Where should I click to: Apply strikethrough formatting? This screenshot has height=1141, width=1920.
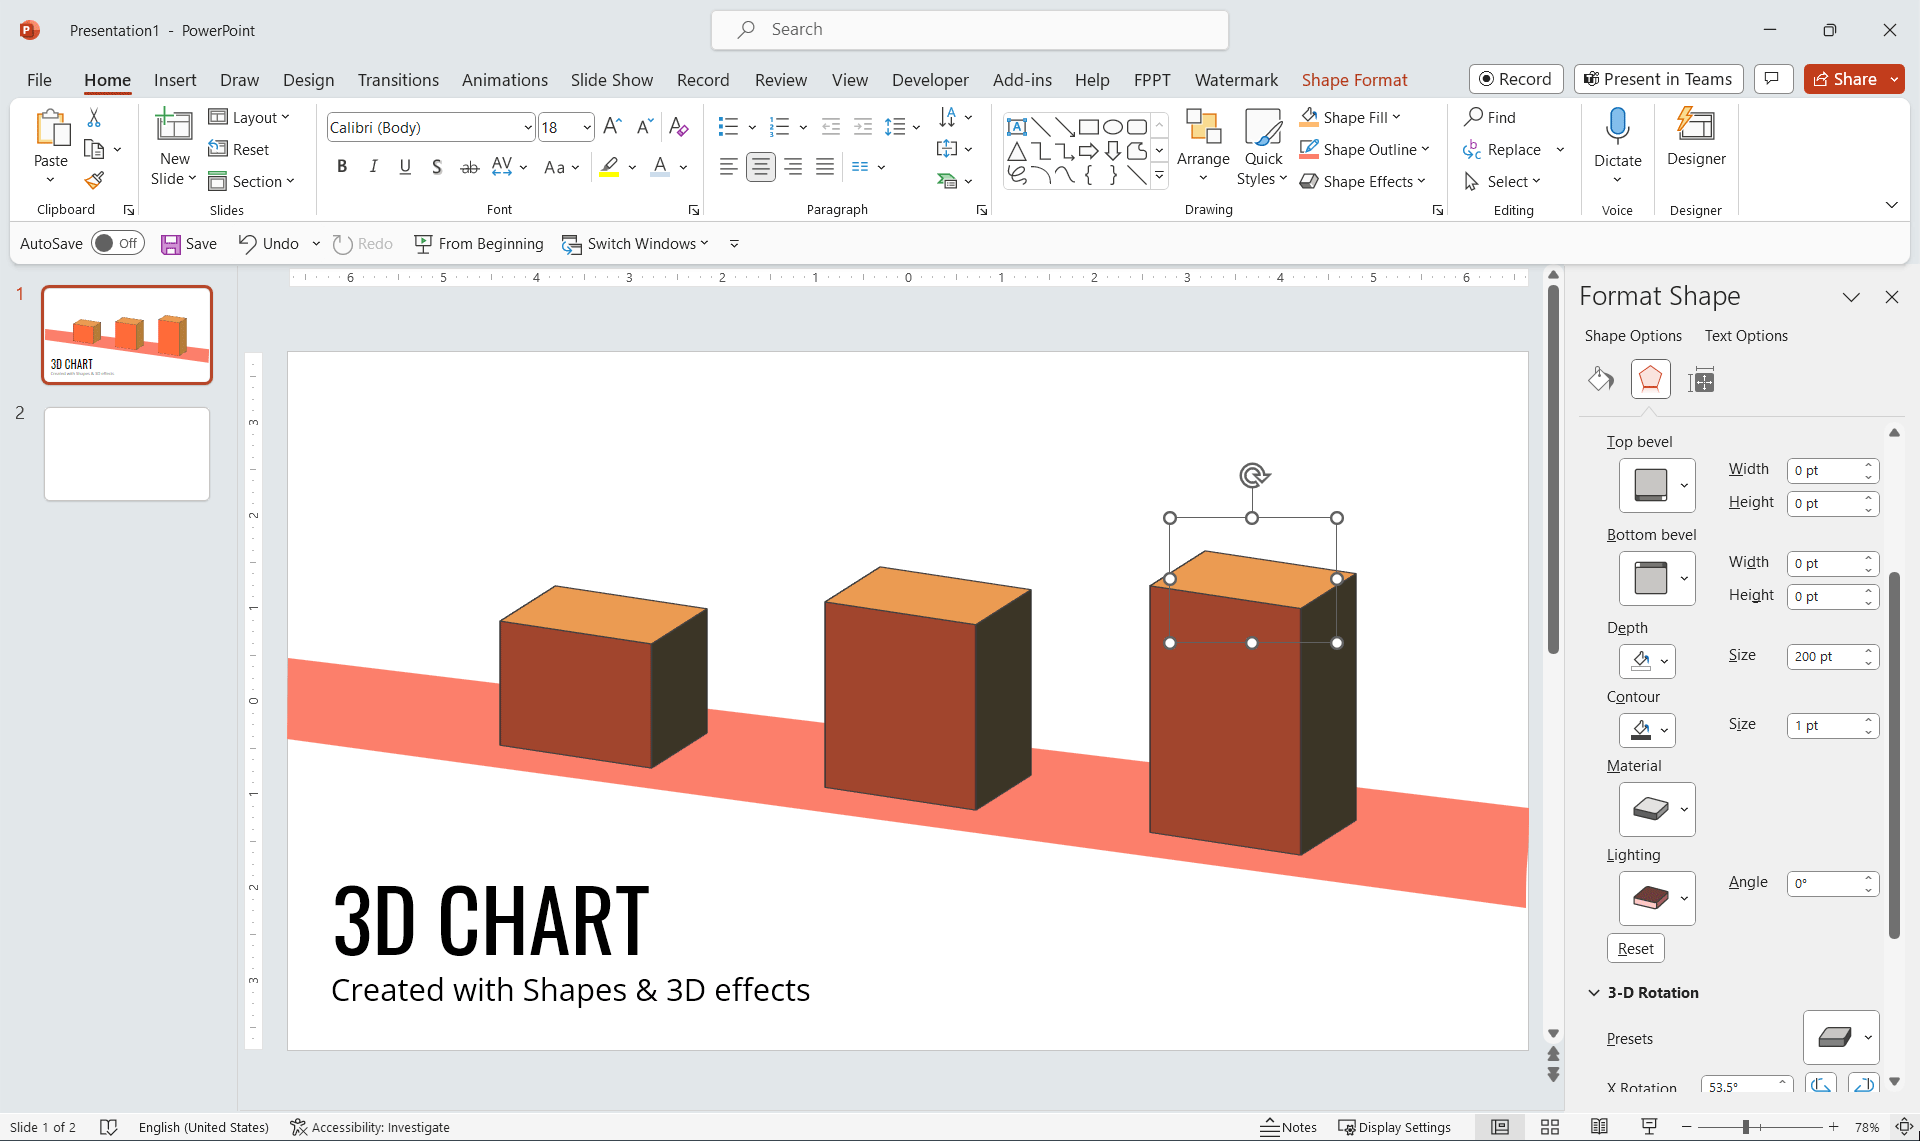point(469,167)
